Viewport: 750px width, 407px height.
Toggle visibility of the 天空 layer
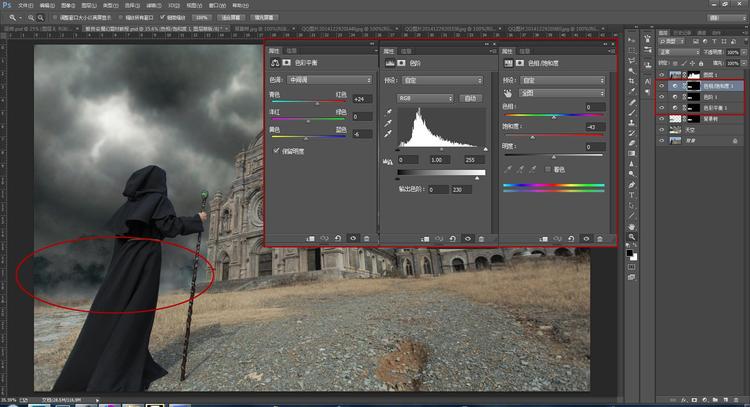(x=662, y=130)
